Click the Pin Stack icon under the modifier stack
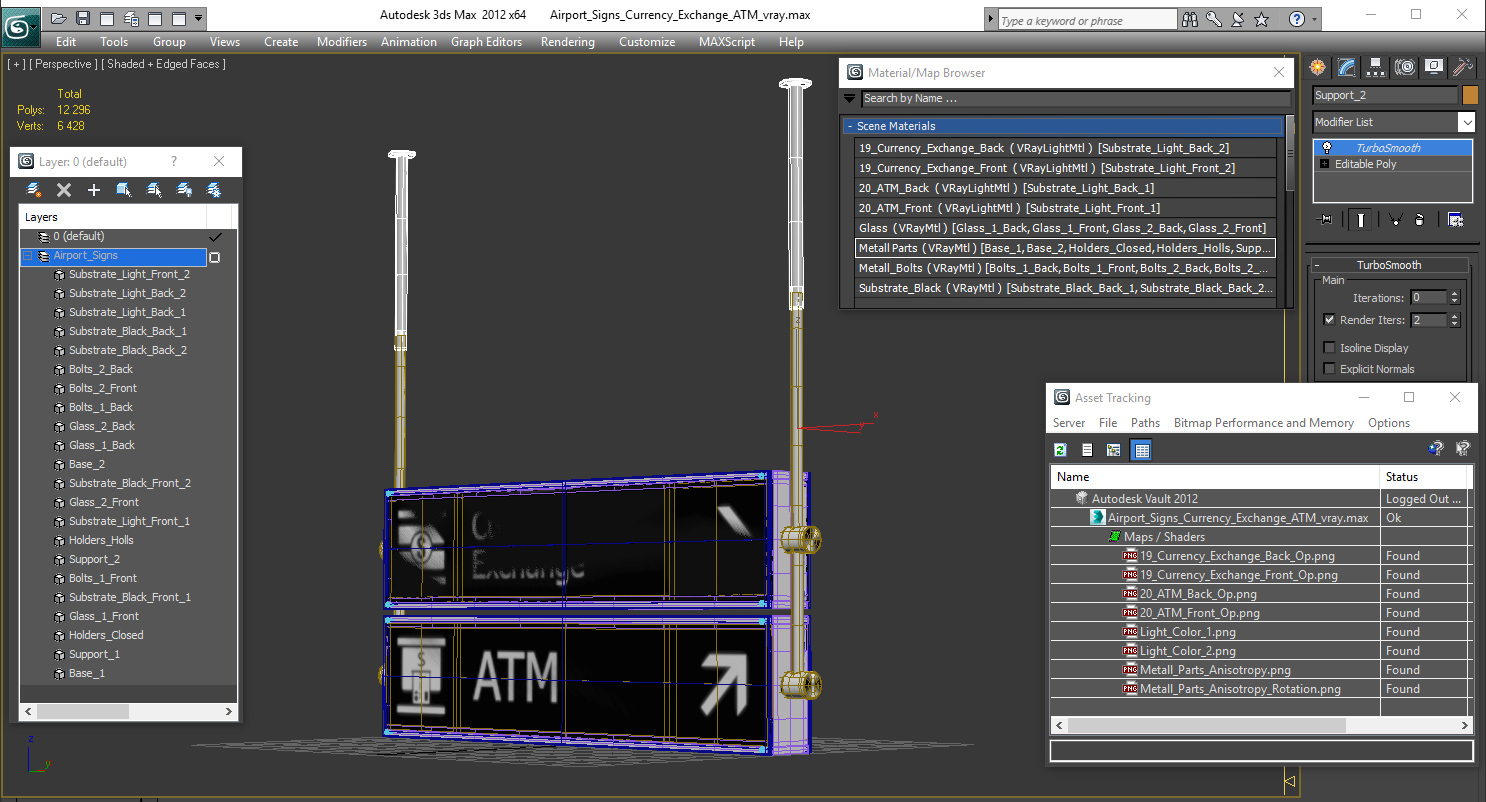The height and width of the screenshot is (802, 1486). 1326,220
